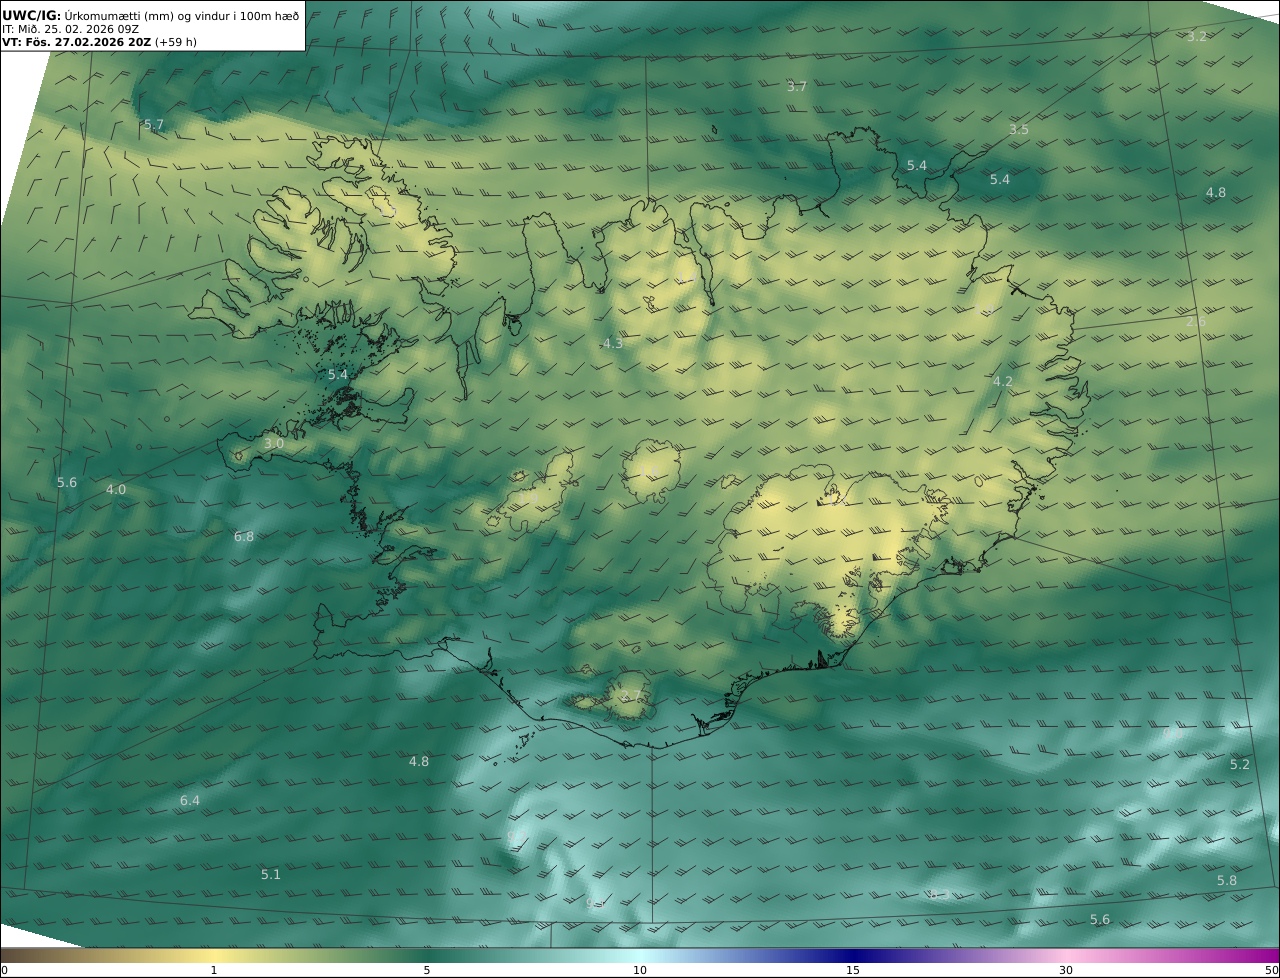
Task: Click the '15' tick on the color scale
Action: [853, 970]
